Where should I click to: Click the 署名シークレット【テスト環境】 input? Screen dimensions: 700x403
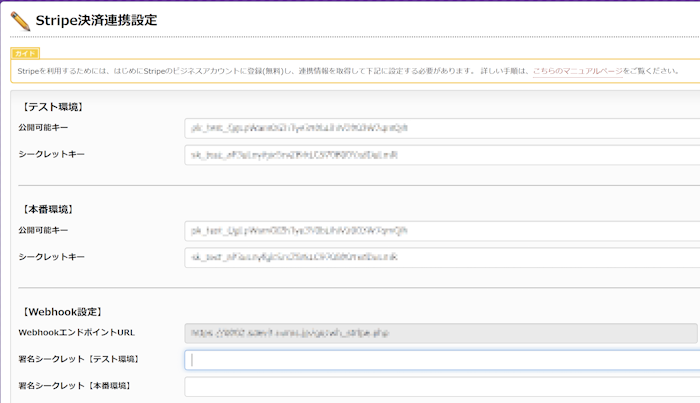[442, 360]
